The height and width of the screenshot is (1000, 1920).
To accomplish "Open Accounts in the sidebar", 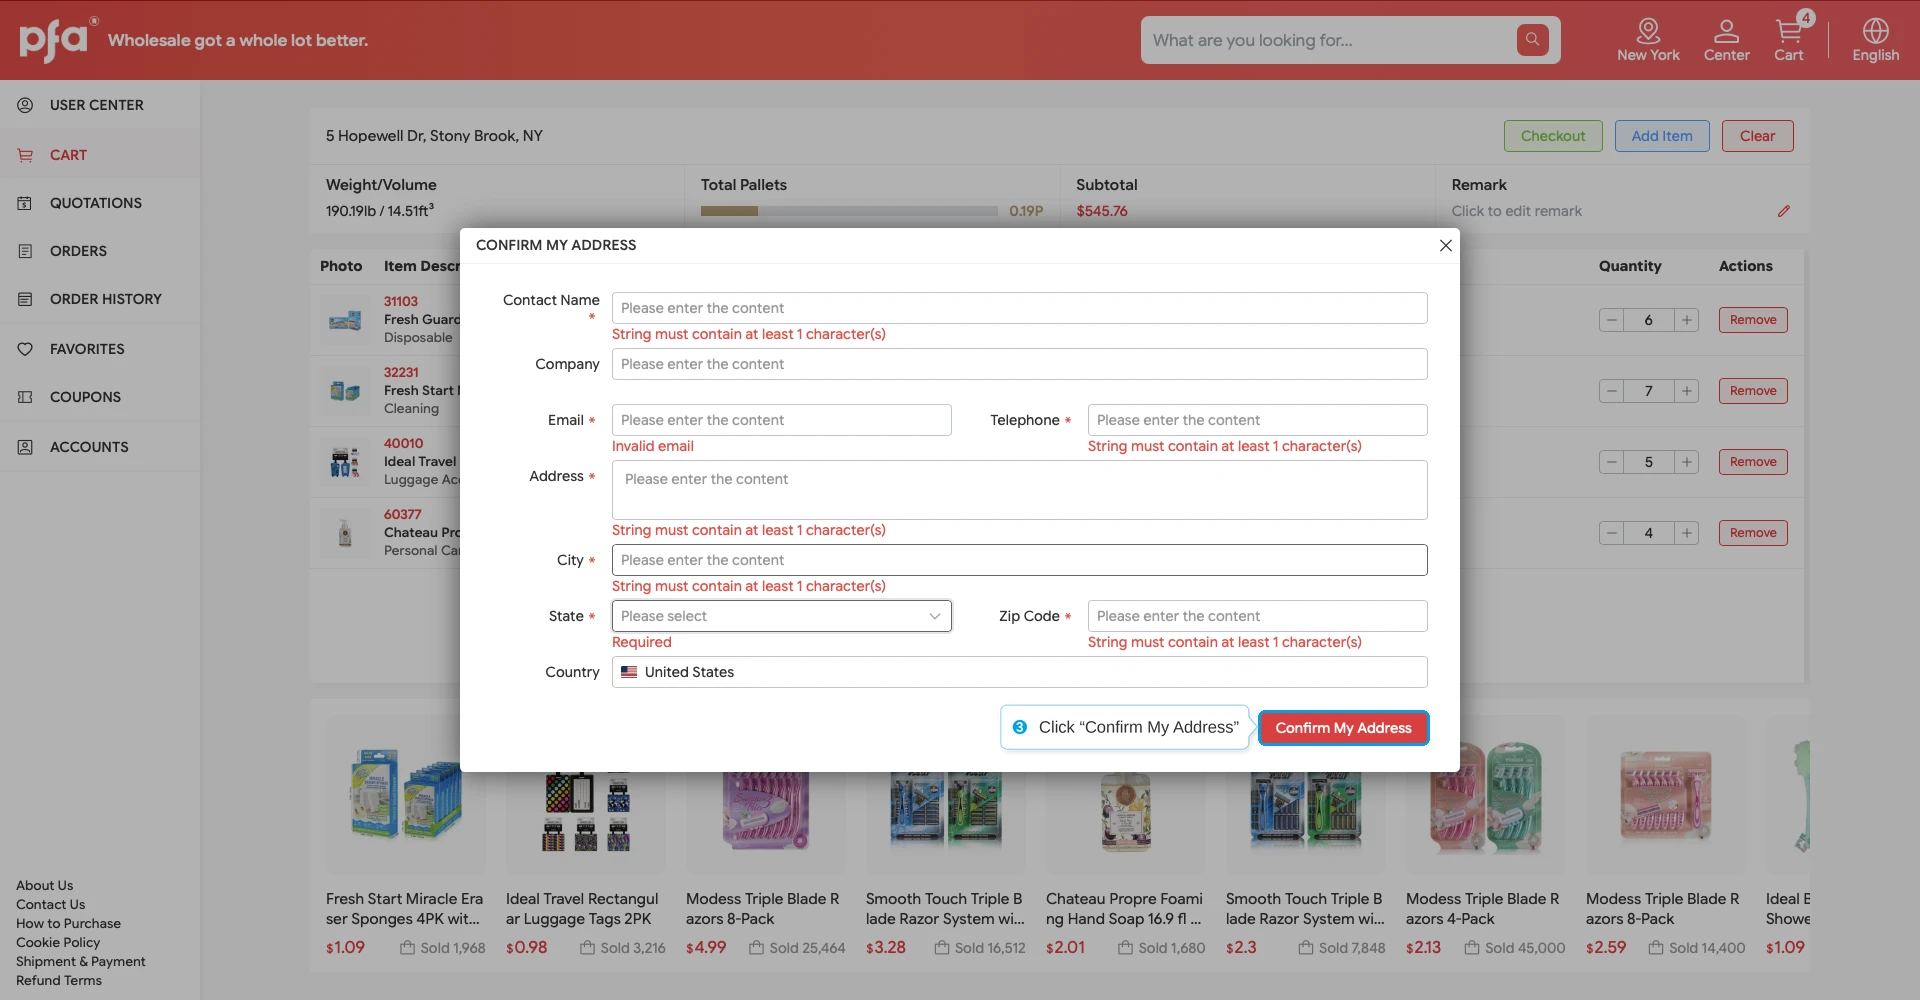I will (100, 447).
